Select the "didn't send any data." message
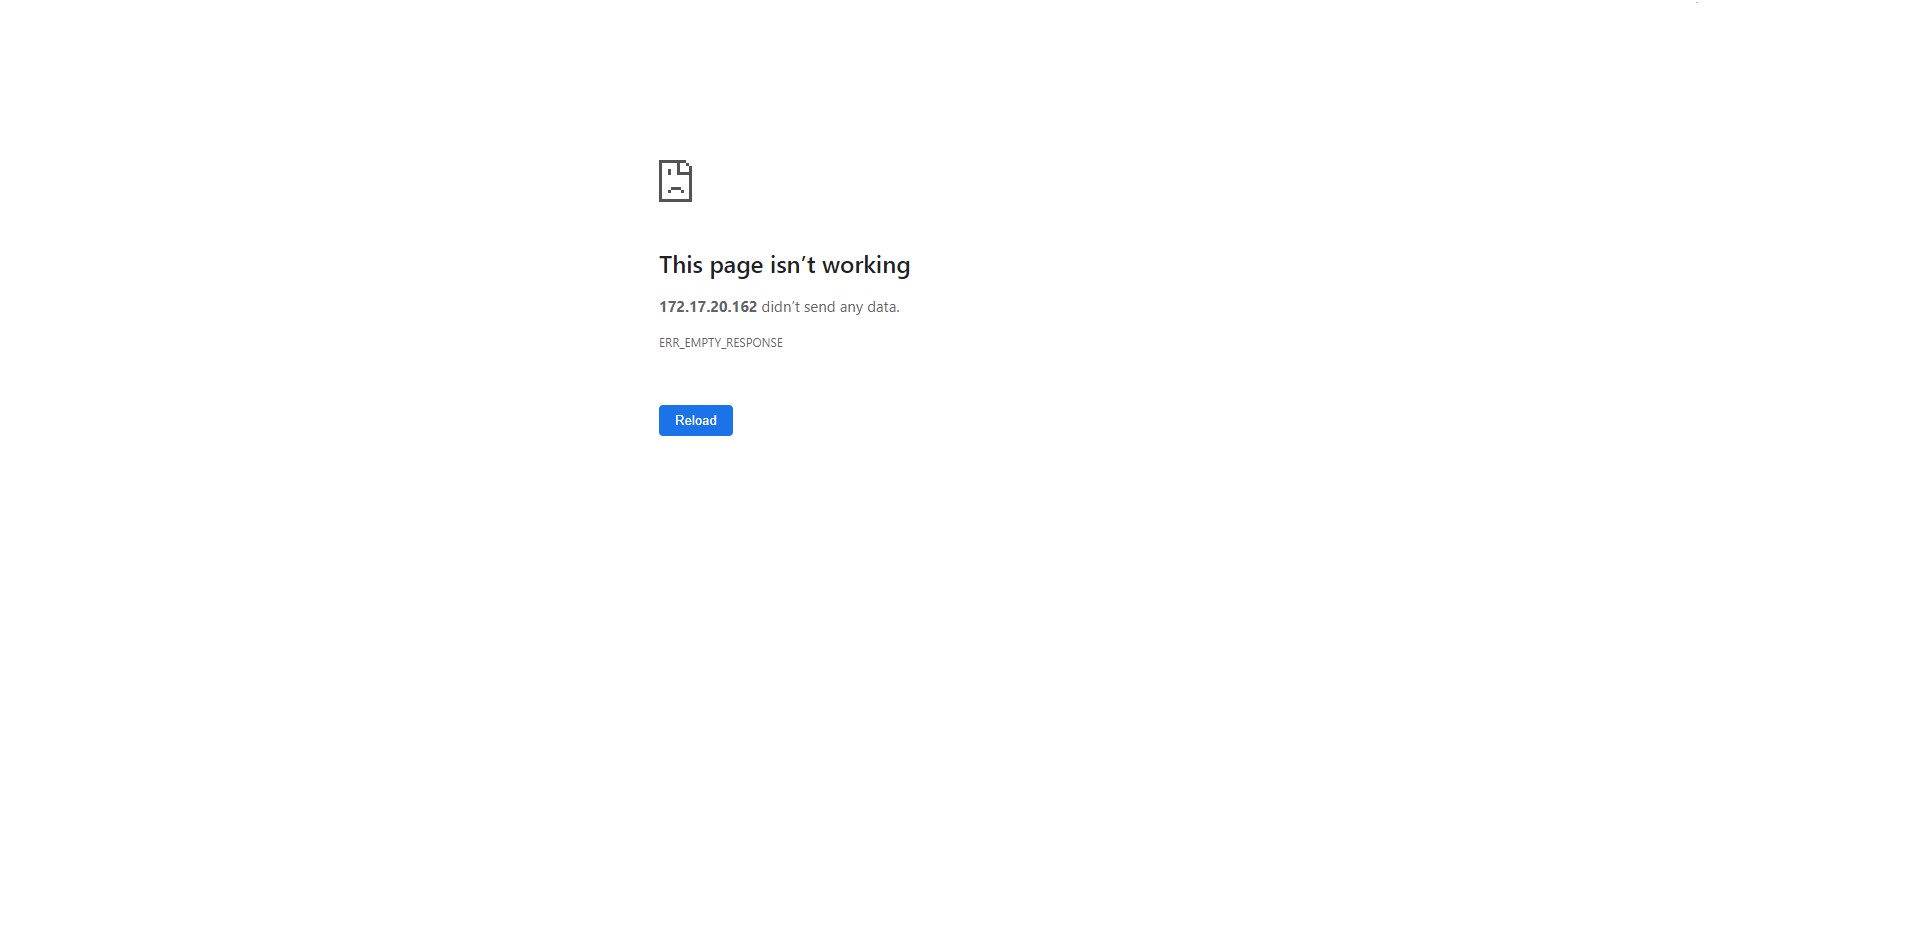This screenshot has height=936, width=1917. coord(831,307)
